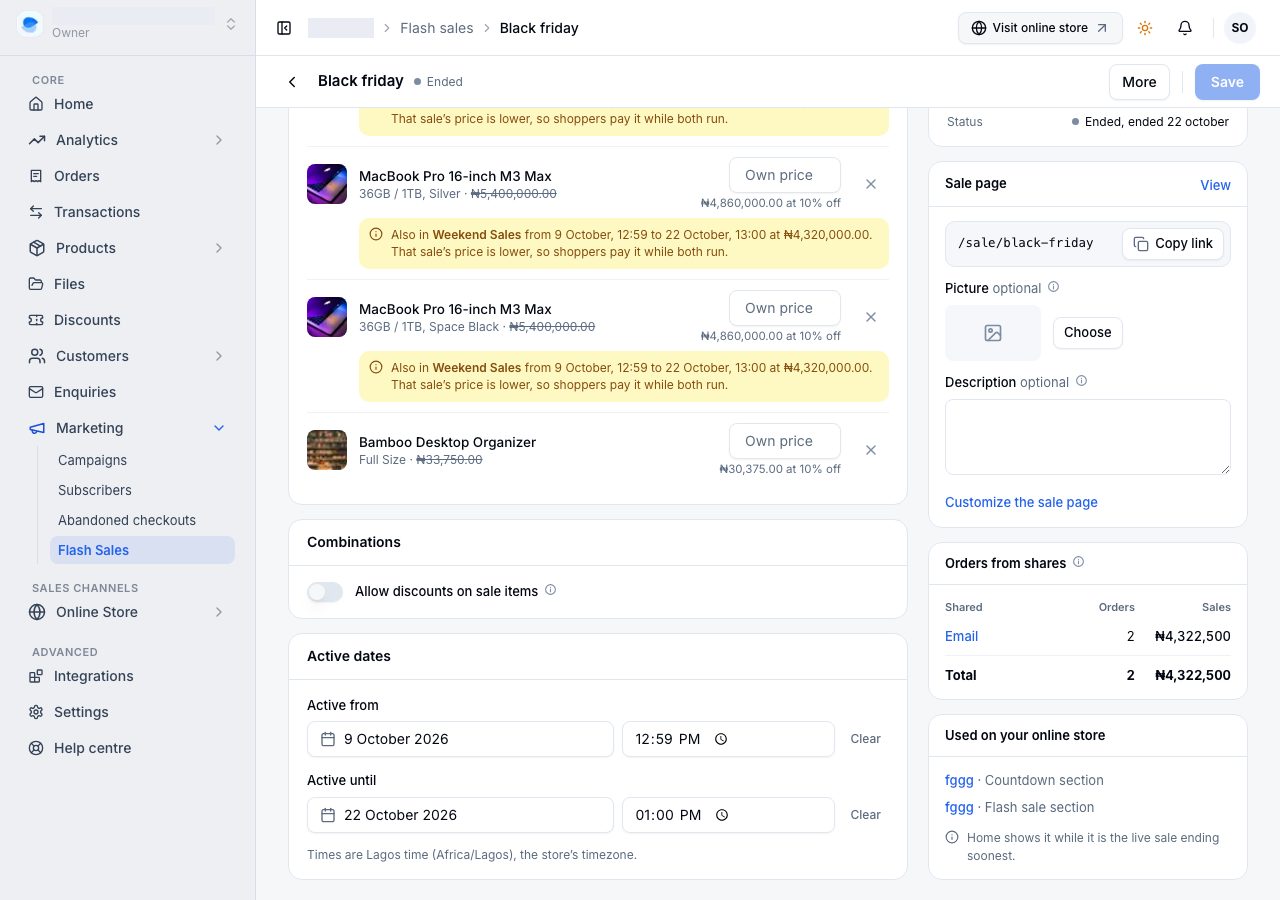Clear the Active from date

pyautogui.click(x=865, y=739)
